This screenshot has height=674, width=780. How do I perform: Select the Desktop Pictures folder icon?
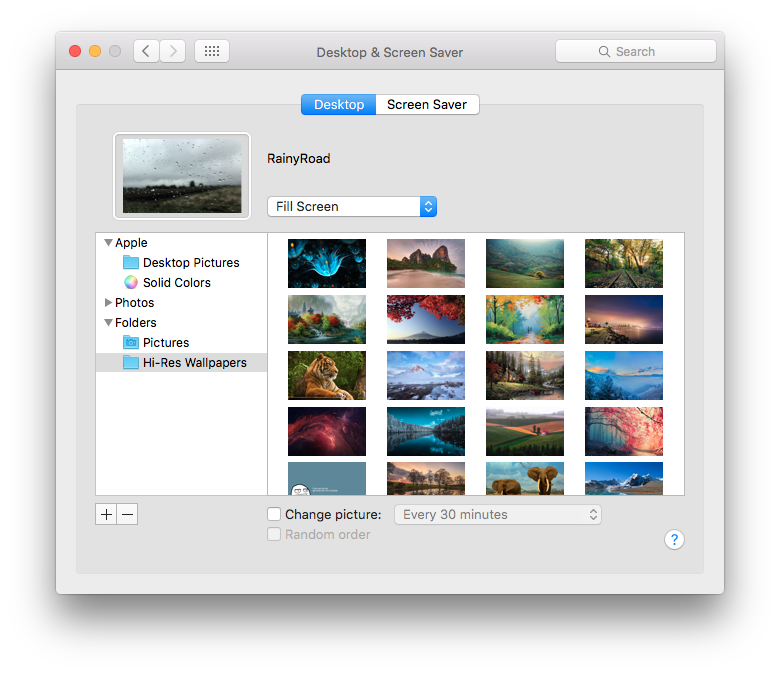click(131, 263)
